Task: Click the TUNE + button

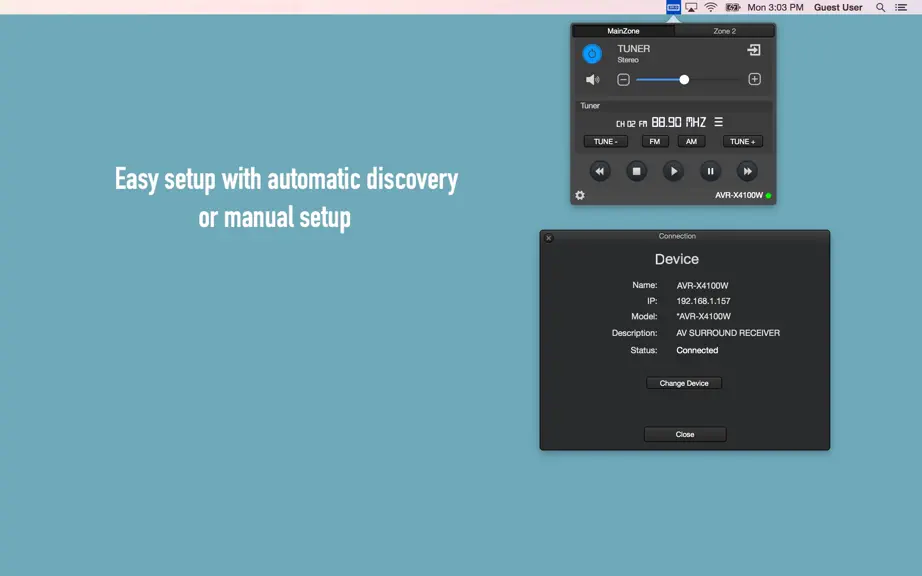Action: (x=743, y=142)
